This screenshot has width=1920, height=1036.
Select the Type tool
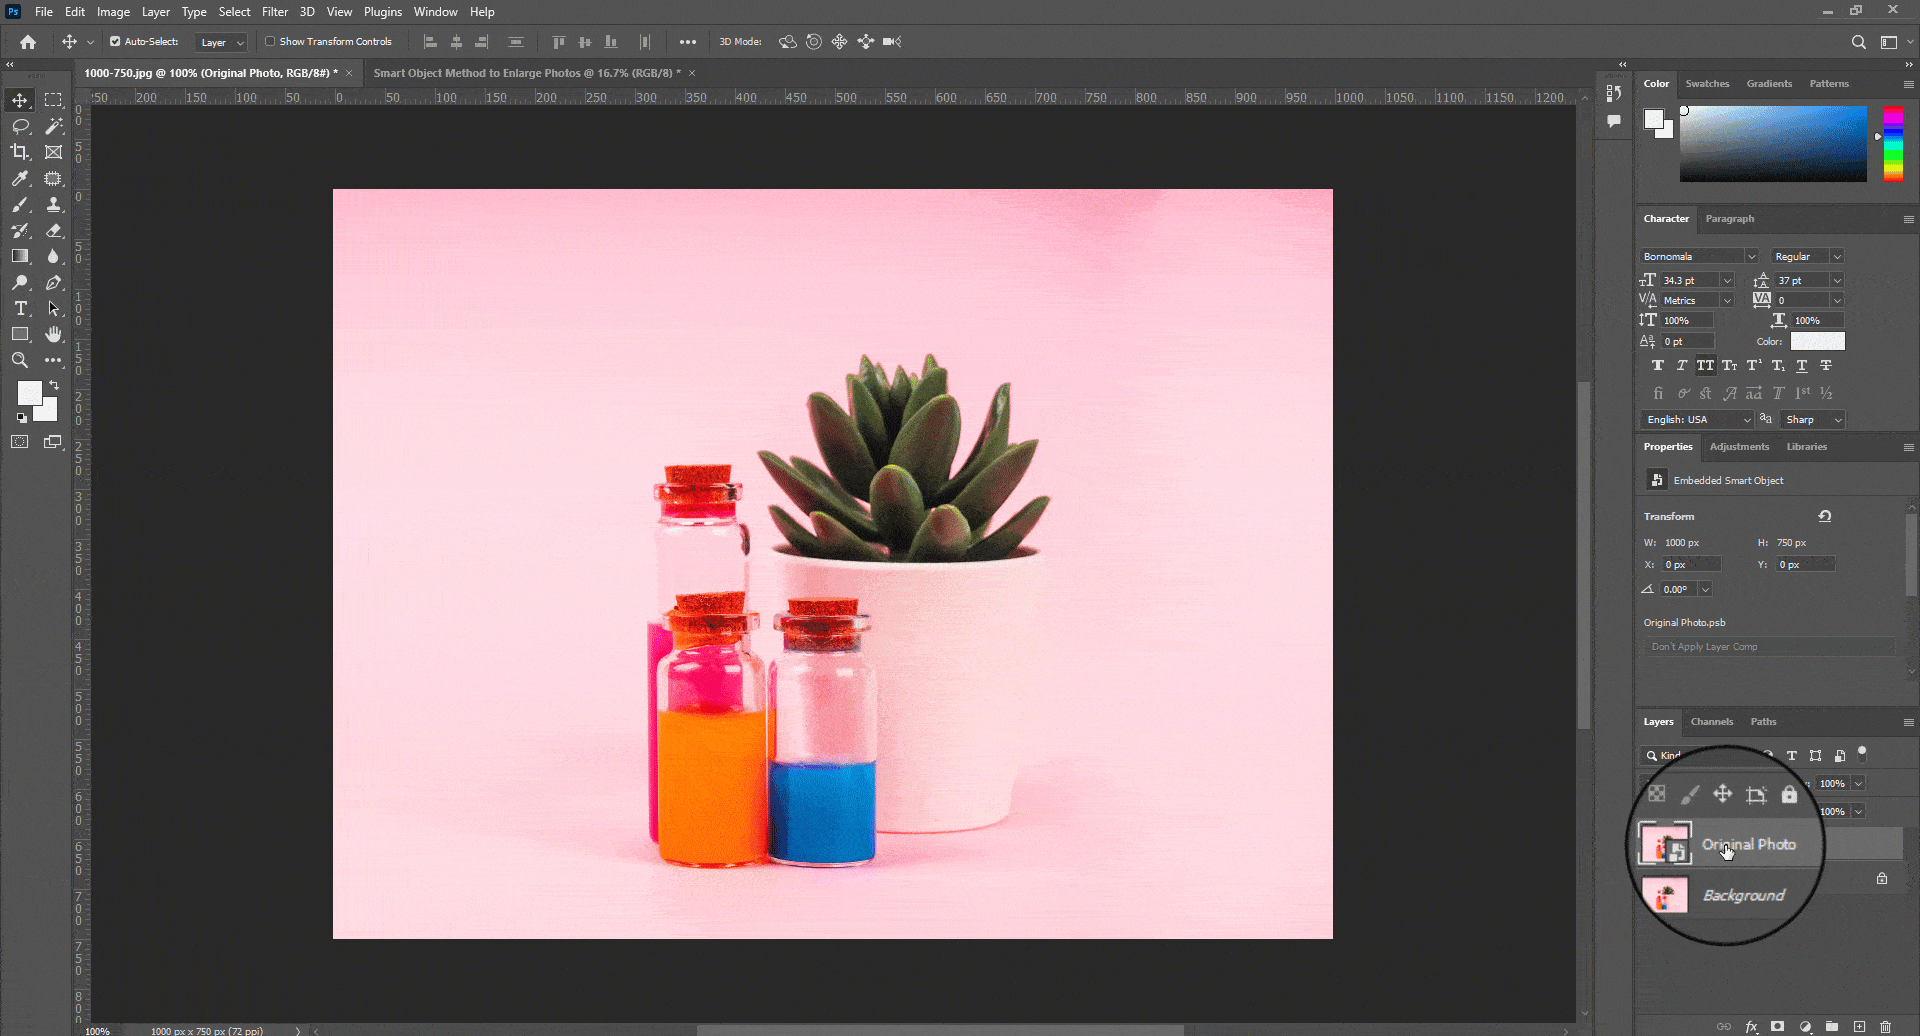tap(20, 309)
